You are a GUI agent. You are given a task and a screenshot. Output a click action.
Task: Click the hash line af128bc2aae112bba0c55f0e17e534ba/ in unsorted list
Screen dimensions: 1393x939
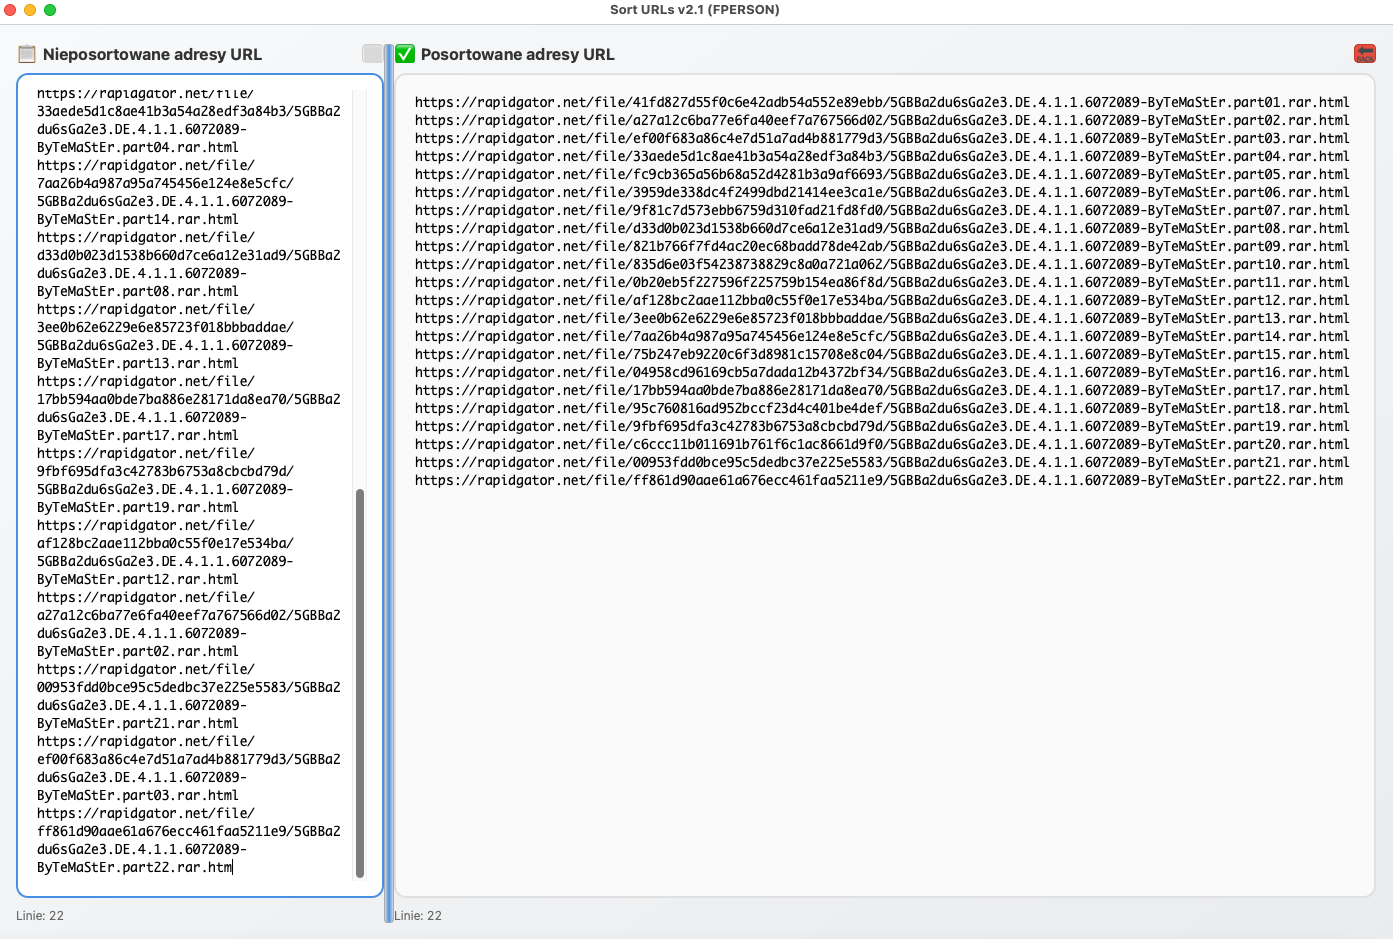pos(165,543)
